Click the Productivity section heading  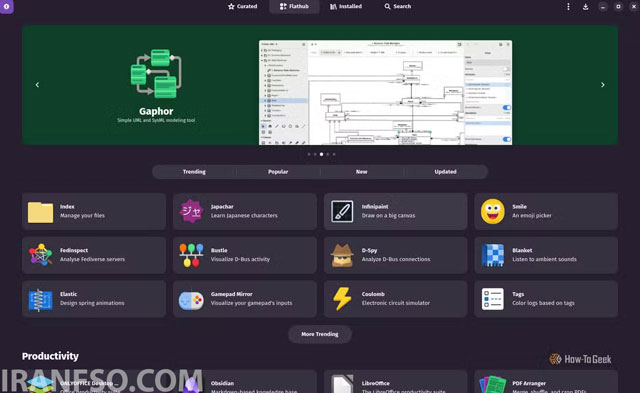(50, 356)
